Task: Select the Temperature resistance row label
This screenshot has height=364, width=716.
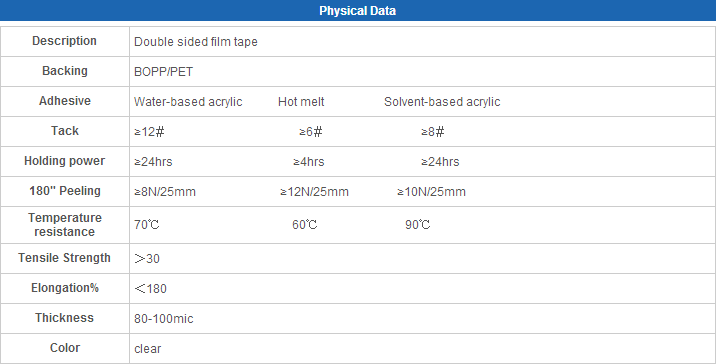Action: click(x=64, y=225)
